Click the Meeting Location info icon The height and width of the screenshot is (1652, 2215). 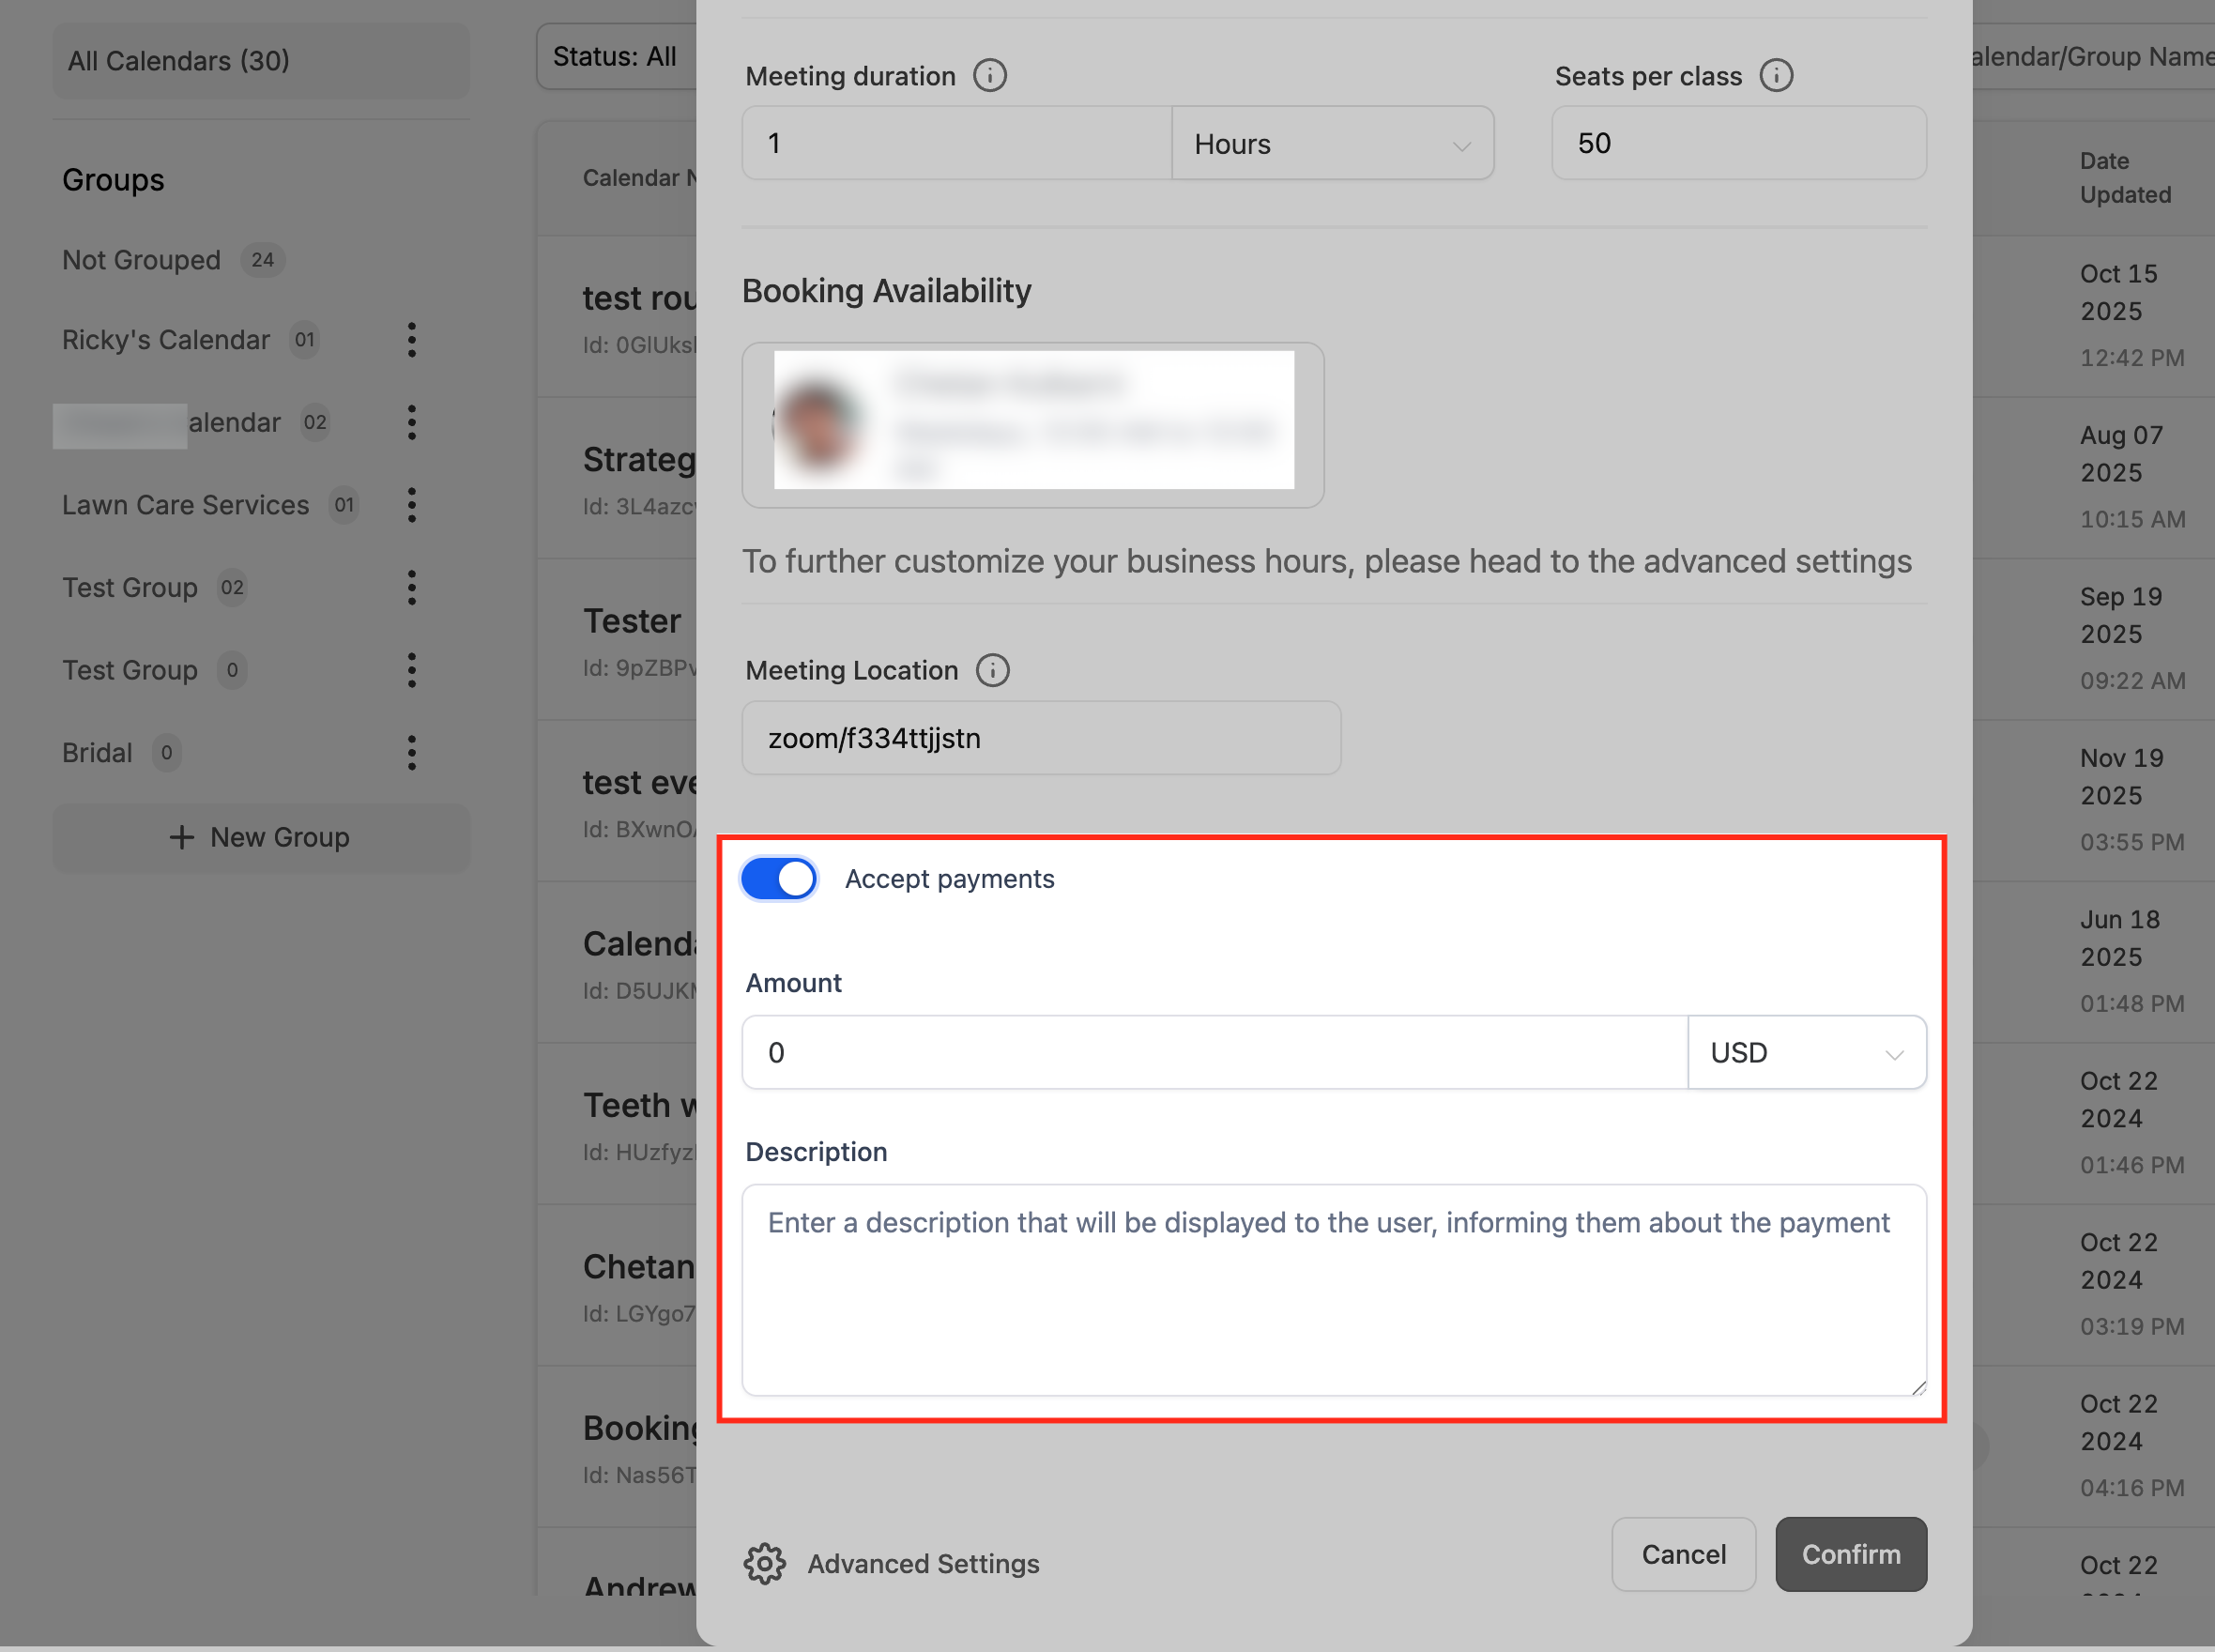click(x=992, y=670)
